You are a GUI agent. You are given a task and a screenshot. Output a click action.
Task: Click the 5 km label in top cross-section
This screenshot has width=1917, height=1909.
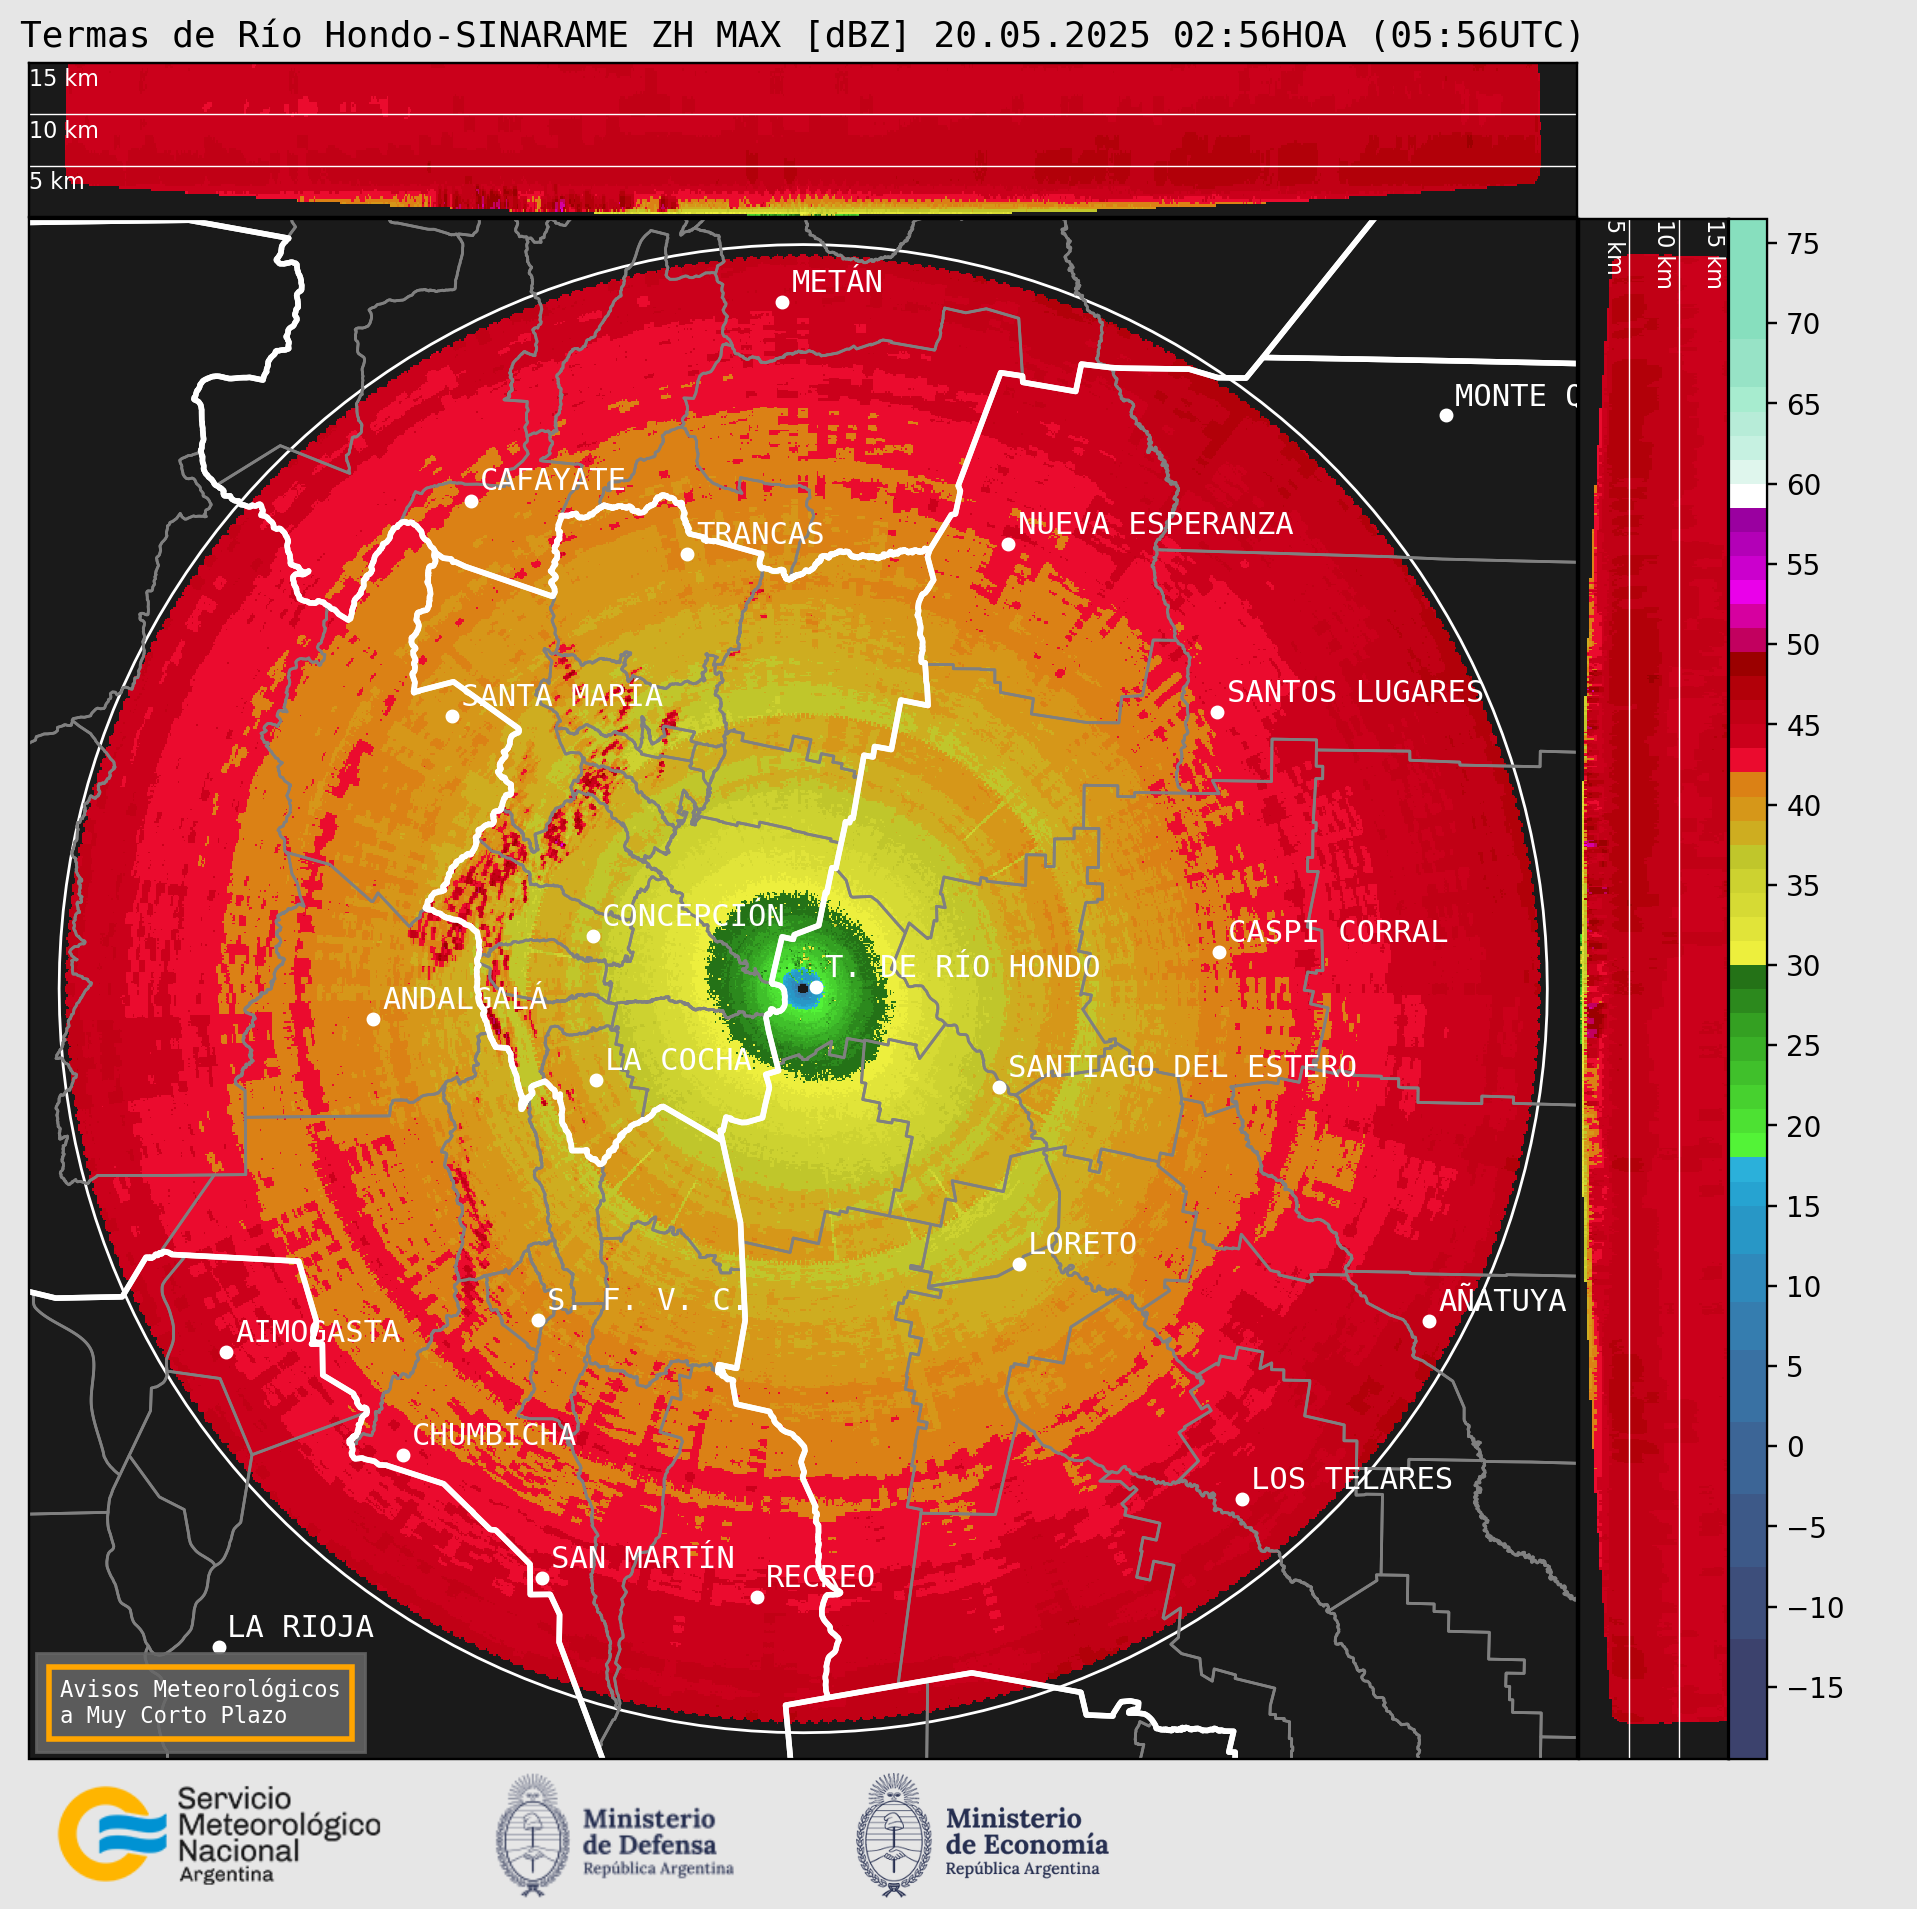pos(57,181)
